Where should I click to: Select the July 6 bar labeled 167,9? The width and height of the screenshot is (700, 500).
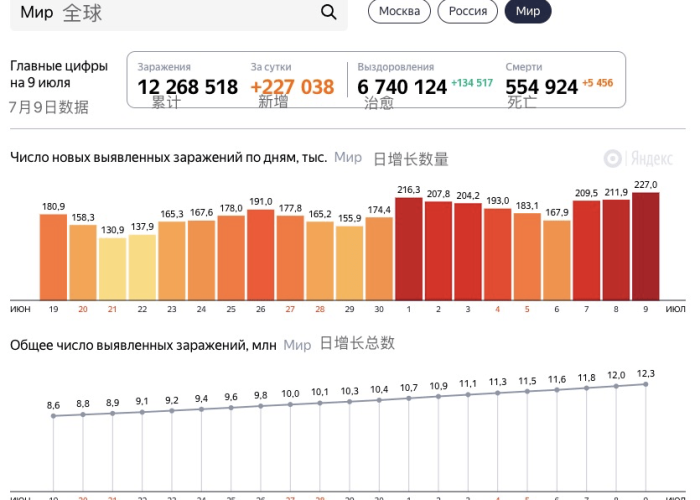tap(557, 260)
